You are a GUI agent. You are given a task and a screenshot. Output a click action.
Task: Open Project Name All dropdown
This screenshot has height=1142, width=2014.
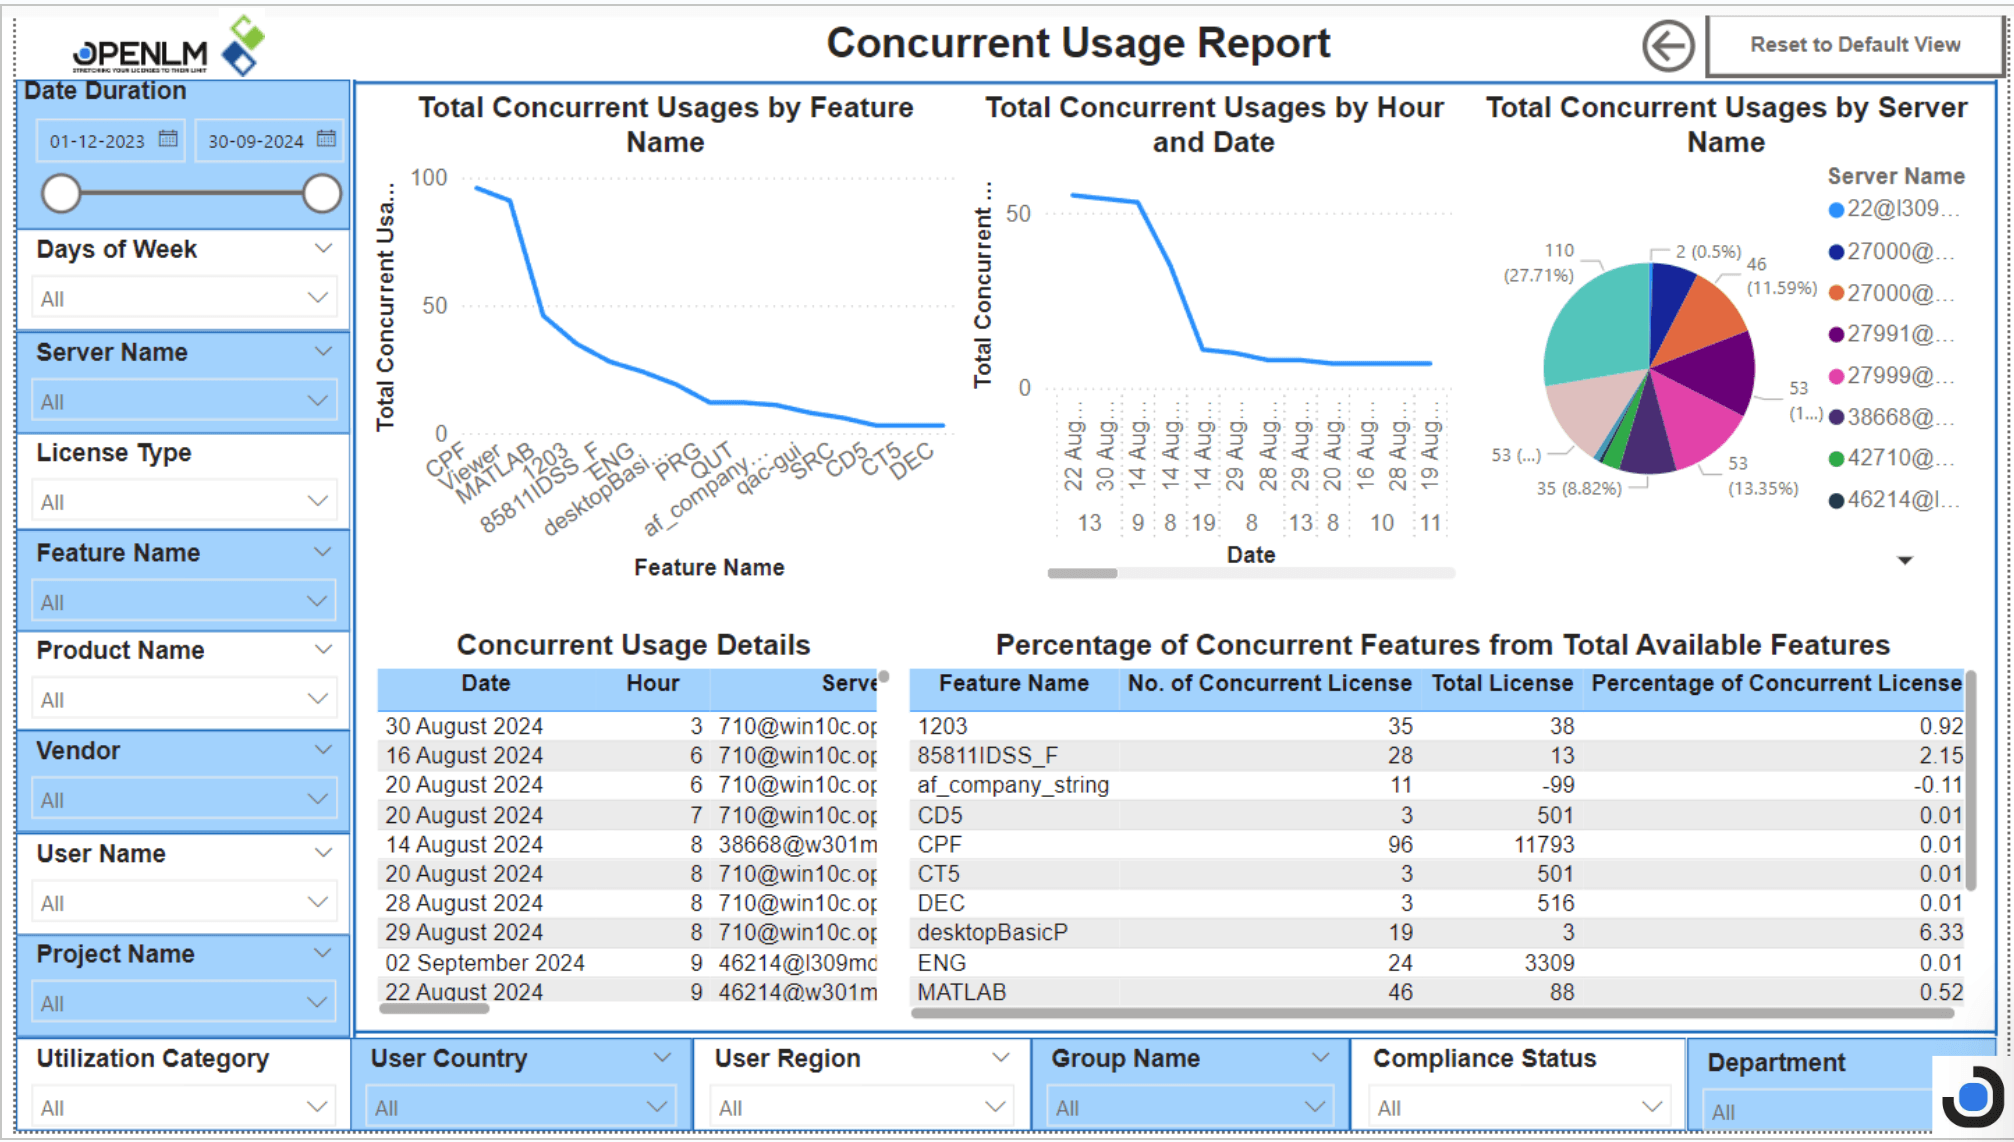(184, 1002)
